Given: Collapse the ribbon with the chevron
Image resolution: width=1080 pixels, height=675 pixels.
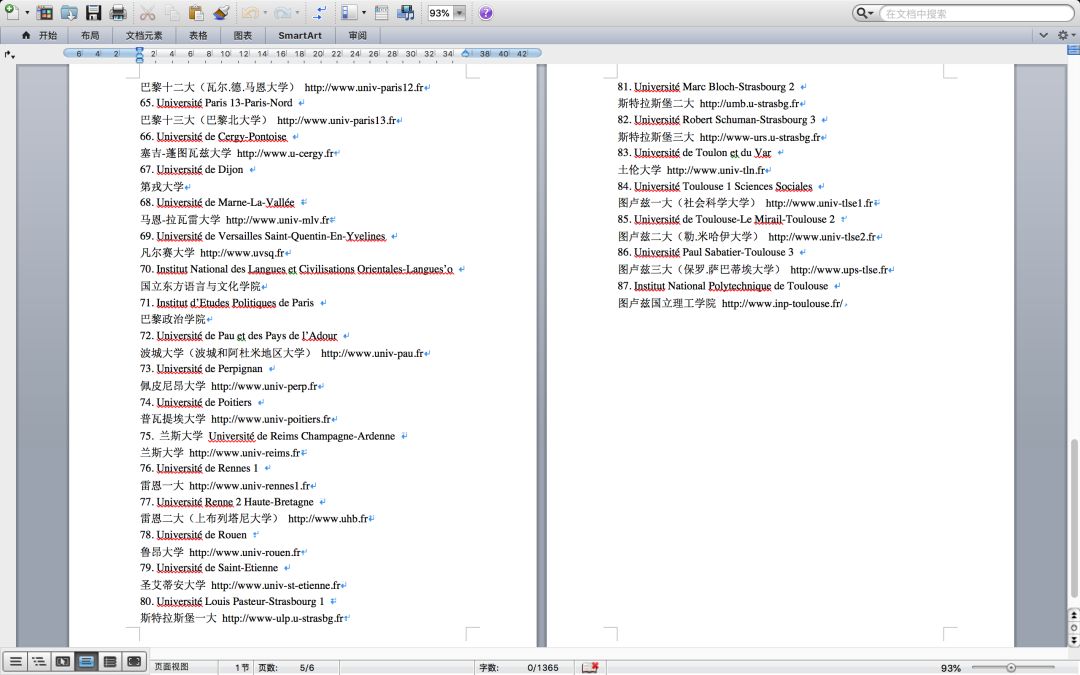Looking at the screenshot, I should click(1043, 35).
